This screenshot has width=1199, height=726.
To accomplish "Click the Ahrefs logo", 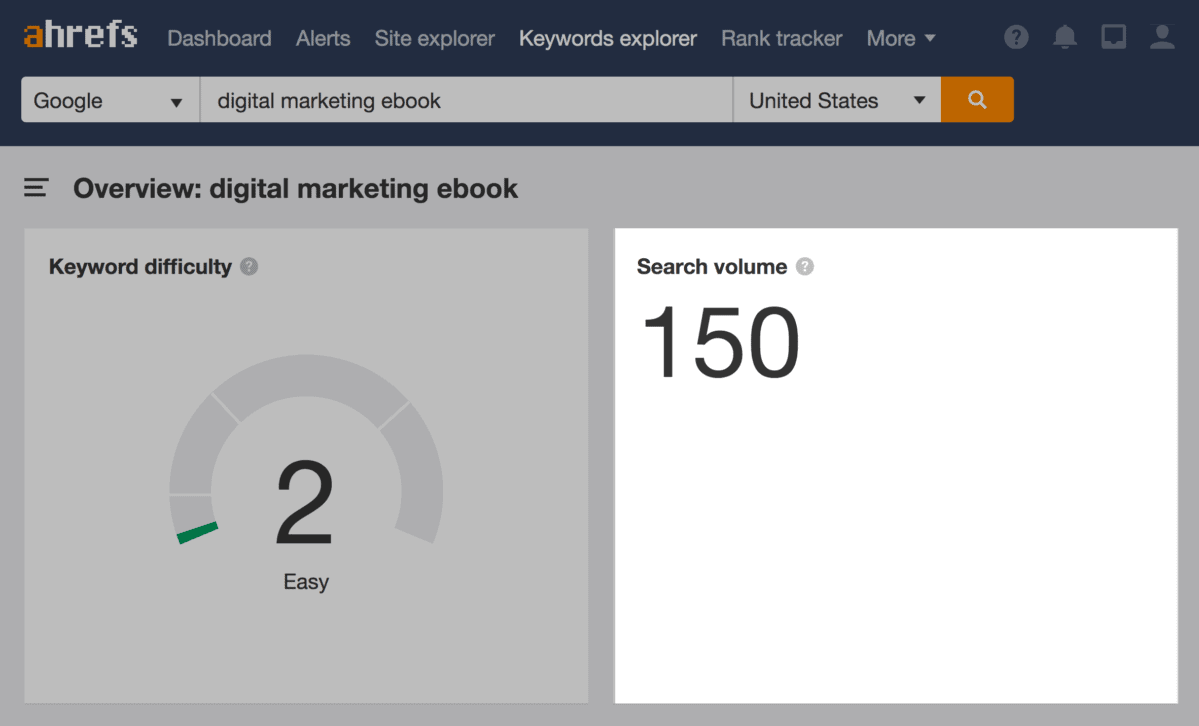I will click(80, 35).
